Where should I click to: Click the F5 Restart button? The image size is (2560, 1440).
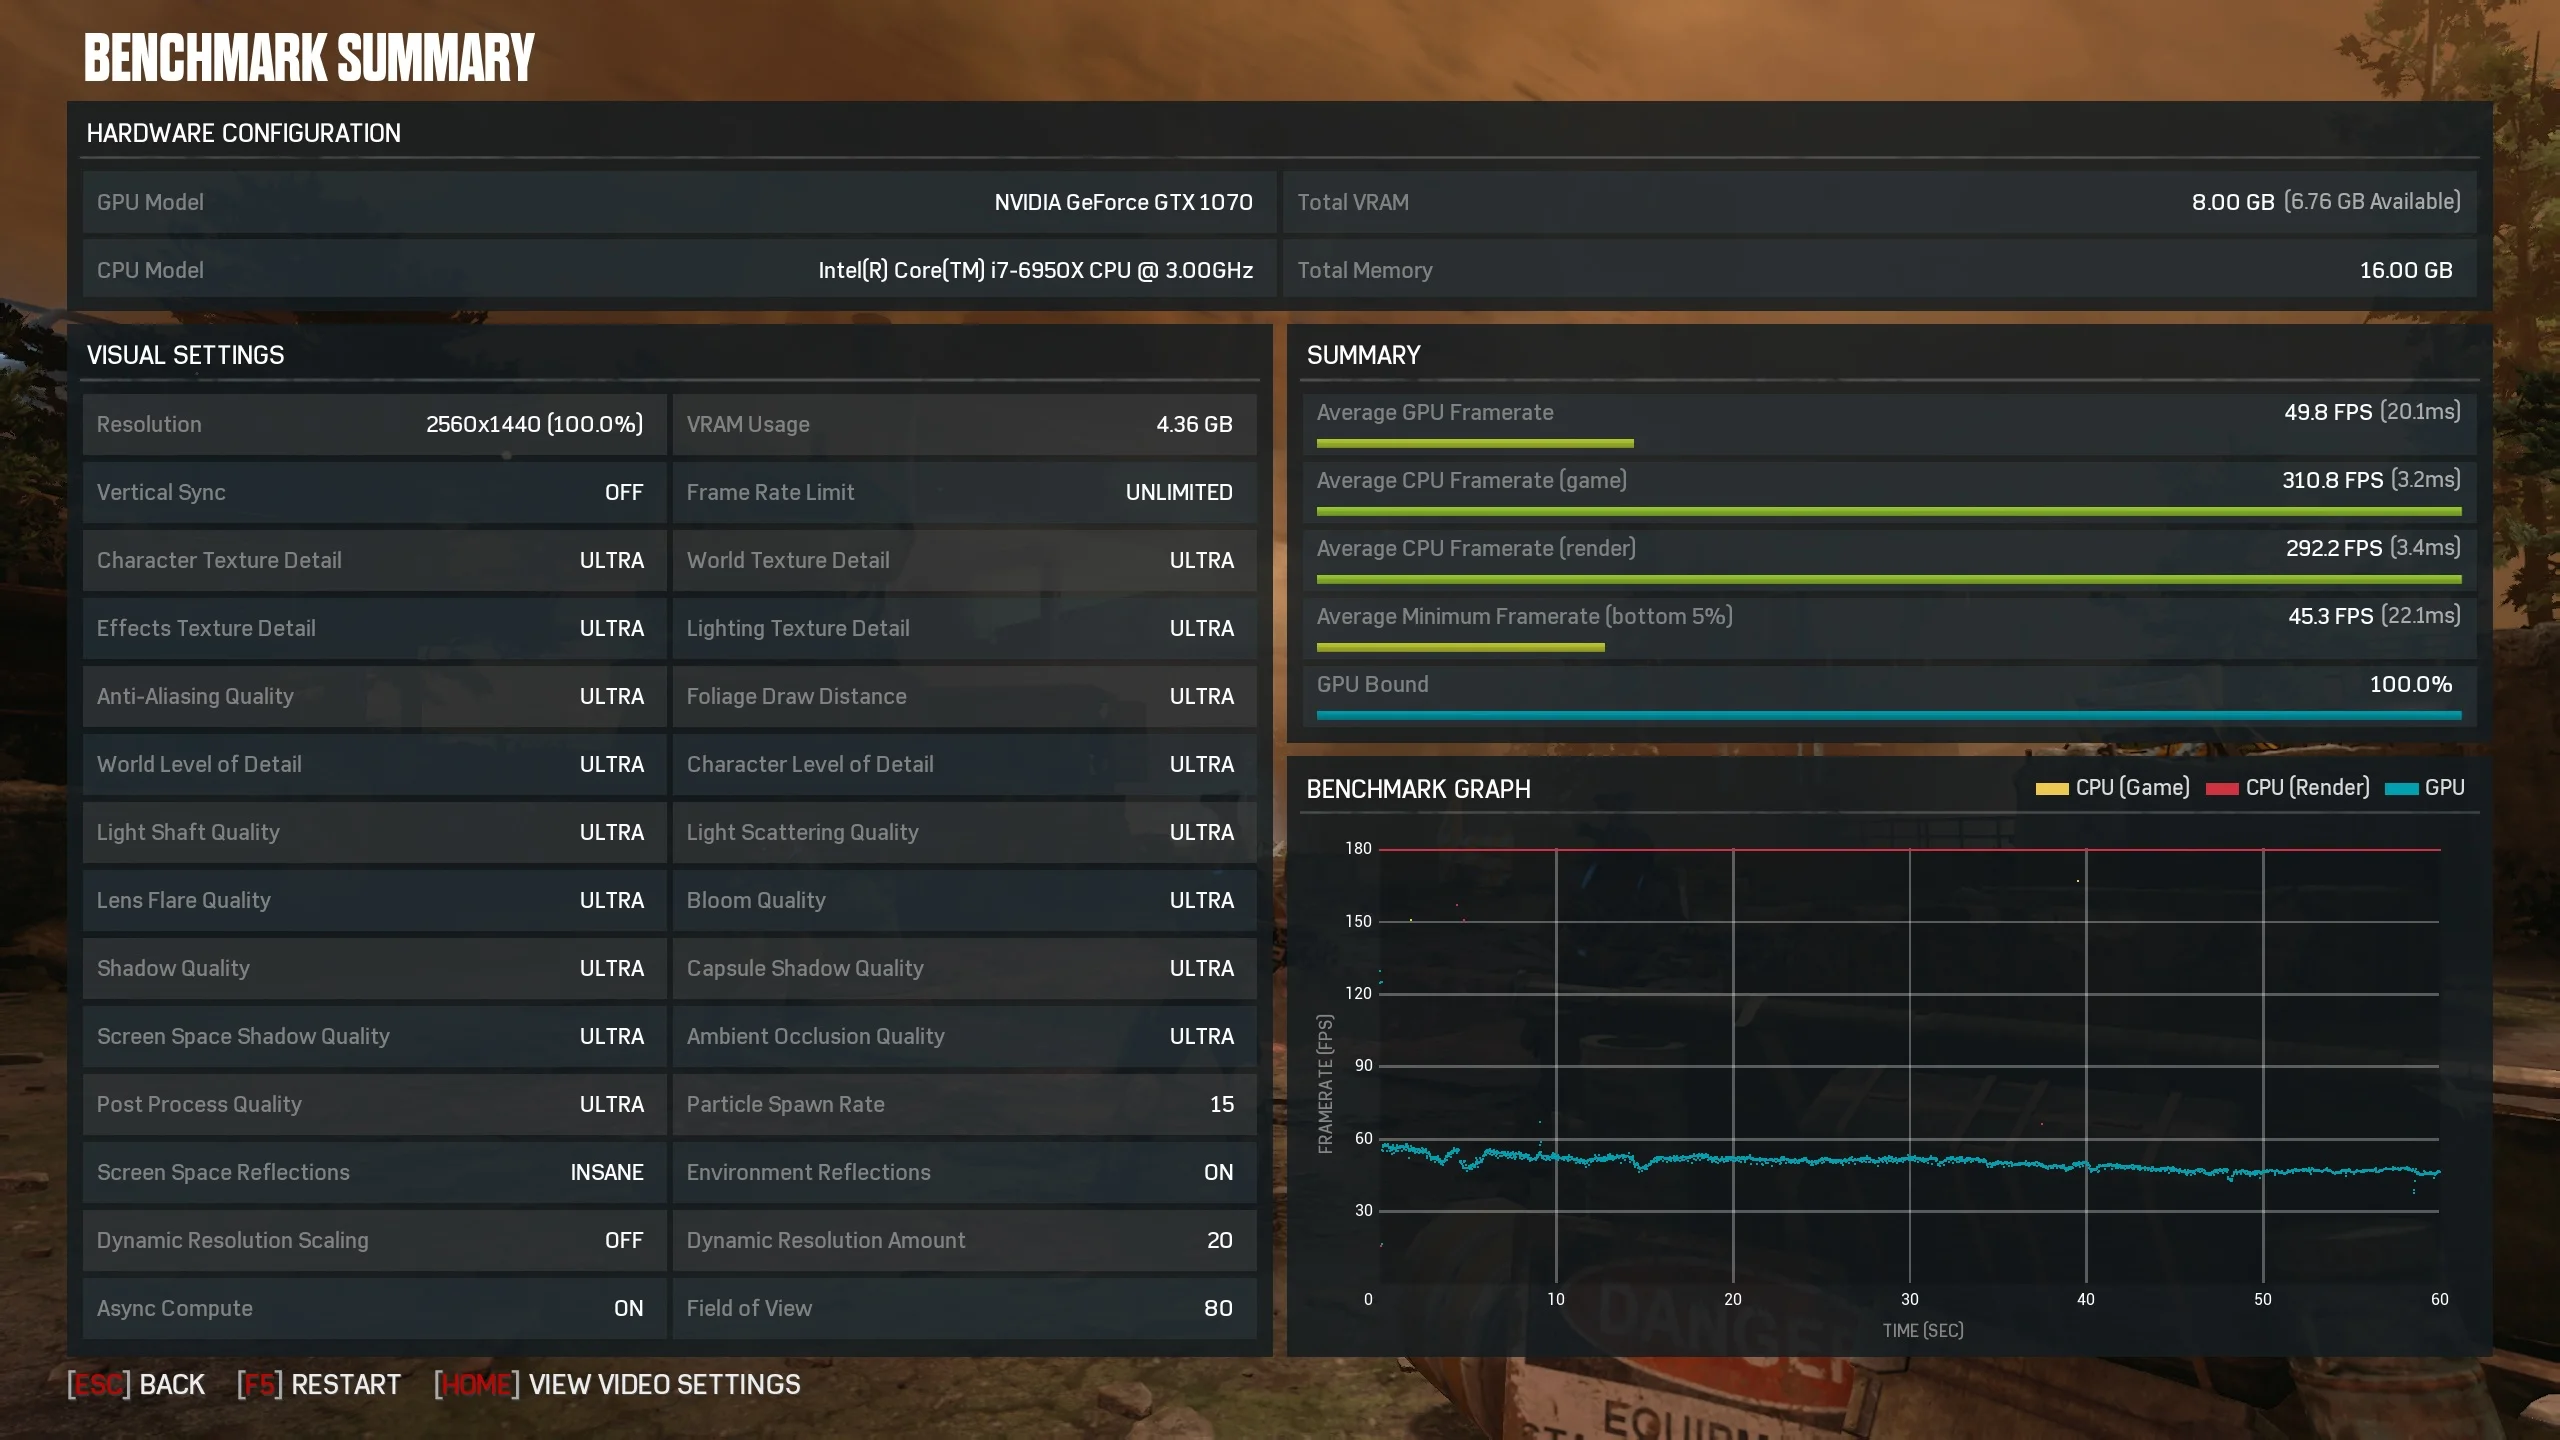coord(319,1385)
